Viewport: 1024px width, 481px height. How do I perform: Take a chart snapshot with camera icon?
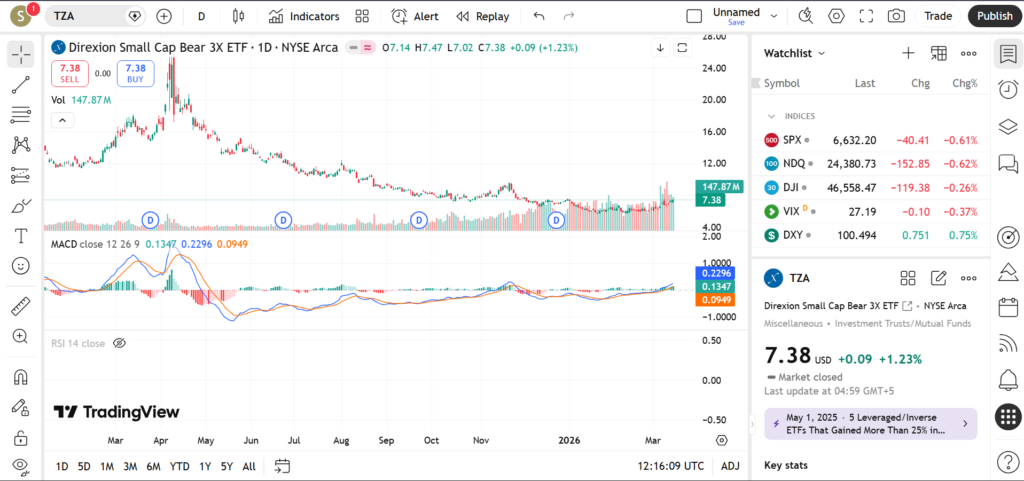(x=897, y=16)
